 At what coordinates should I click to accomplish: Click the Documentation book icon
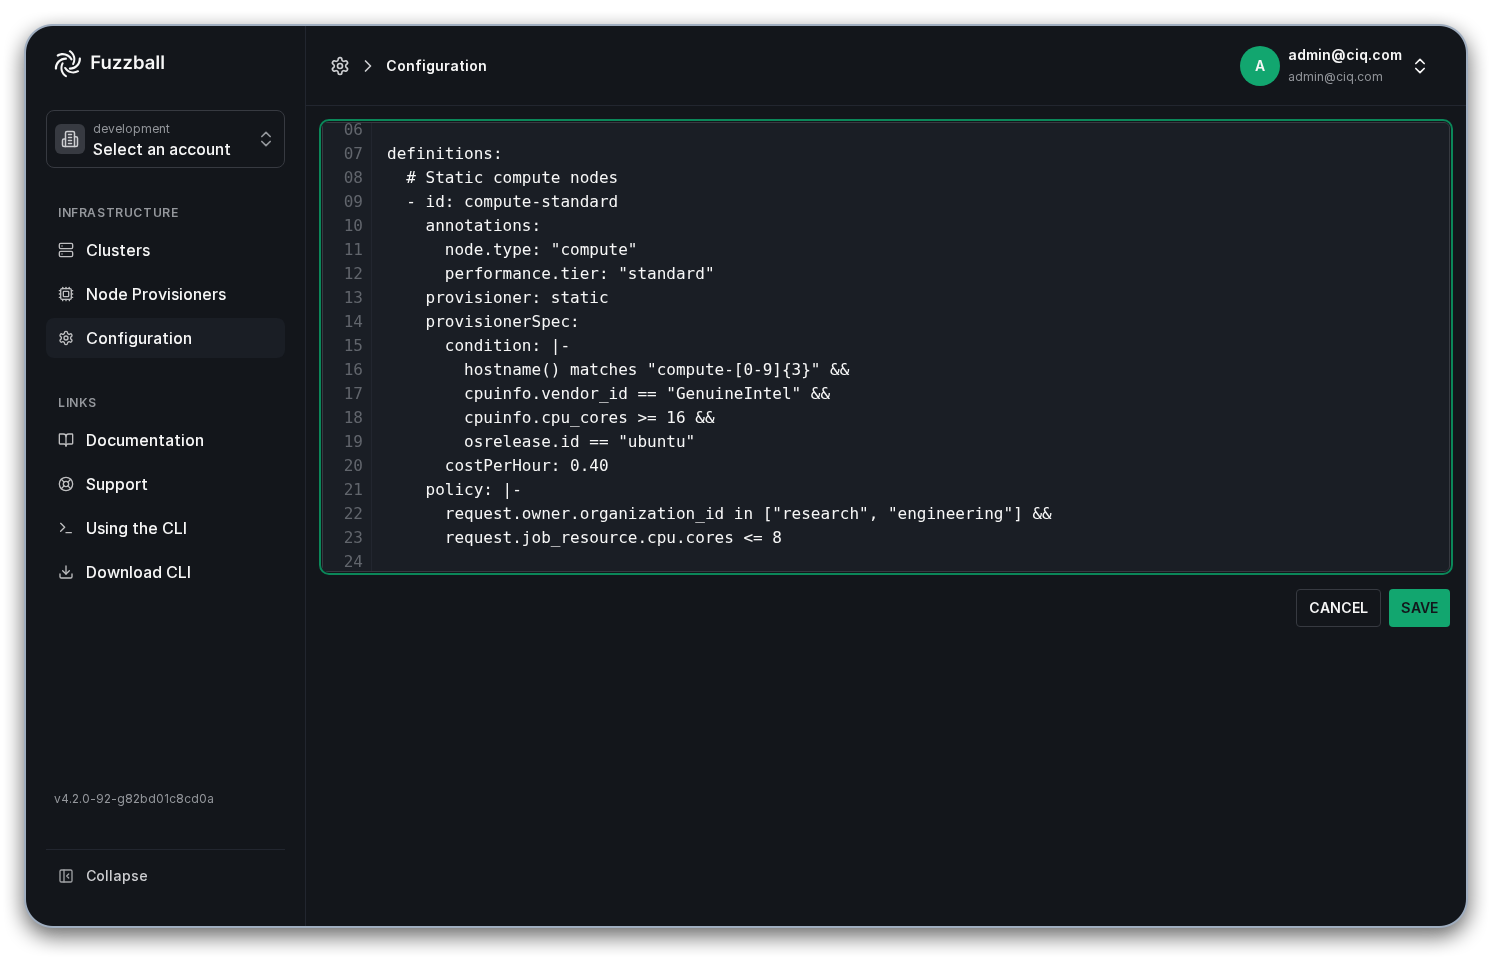click(x=66, y=440)
